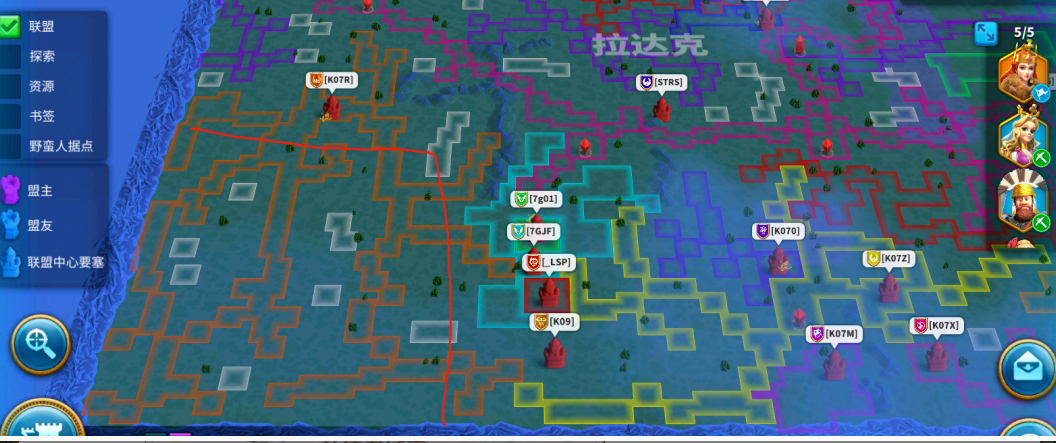Click red crystal marker beside 拉达克 text
Screen dimensions: 1056x443
click(799, 45)
